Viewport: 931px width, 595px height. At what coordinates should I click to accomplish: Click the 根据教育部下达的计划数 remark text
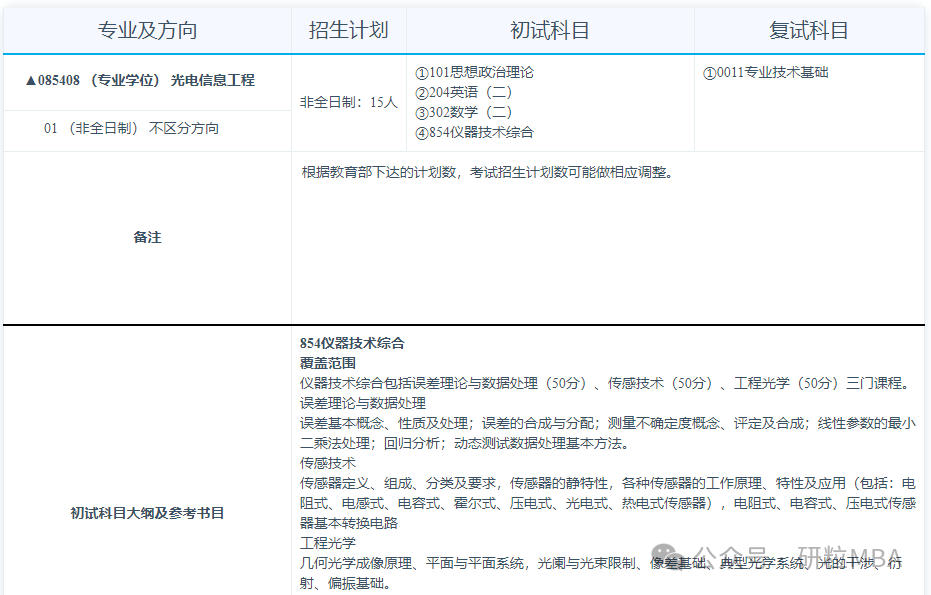[487, 172]
